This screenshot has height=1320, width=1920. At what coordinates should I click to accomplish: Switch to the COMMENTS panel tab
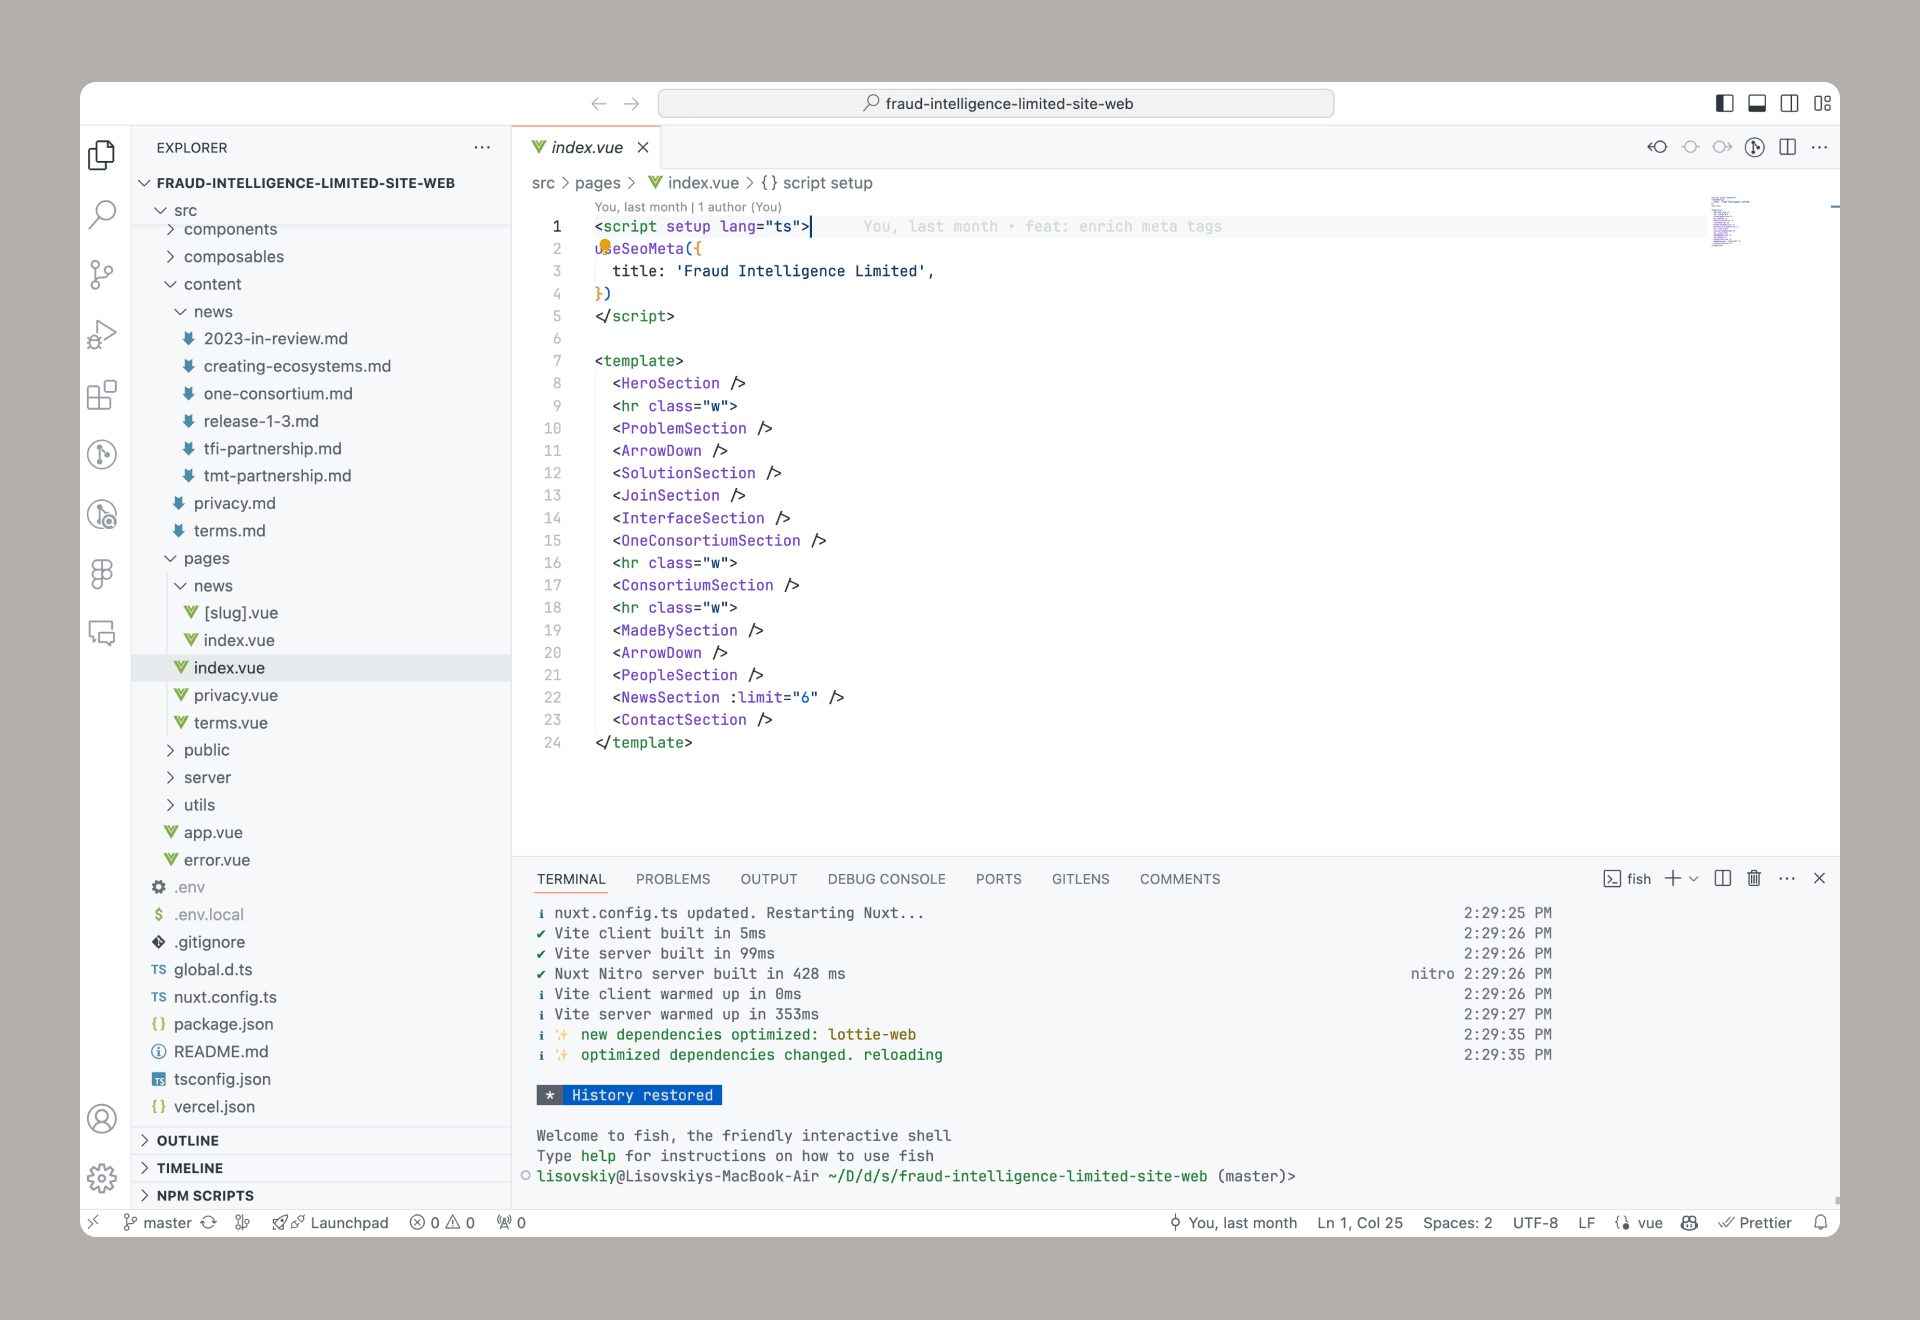pyautogui.click(x=1180, y=879)
